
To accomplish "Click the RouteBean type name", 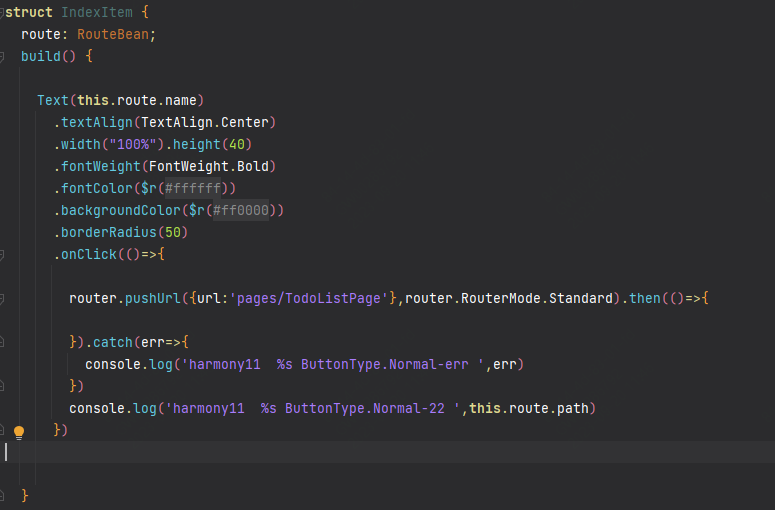I will tap(113, 35).
